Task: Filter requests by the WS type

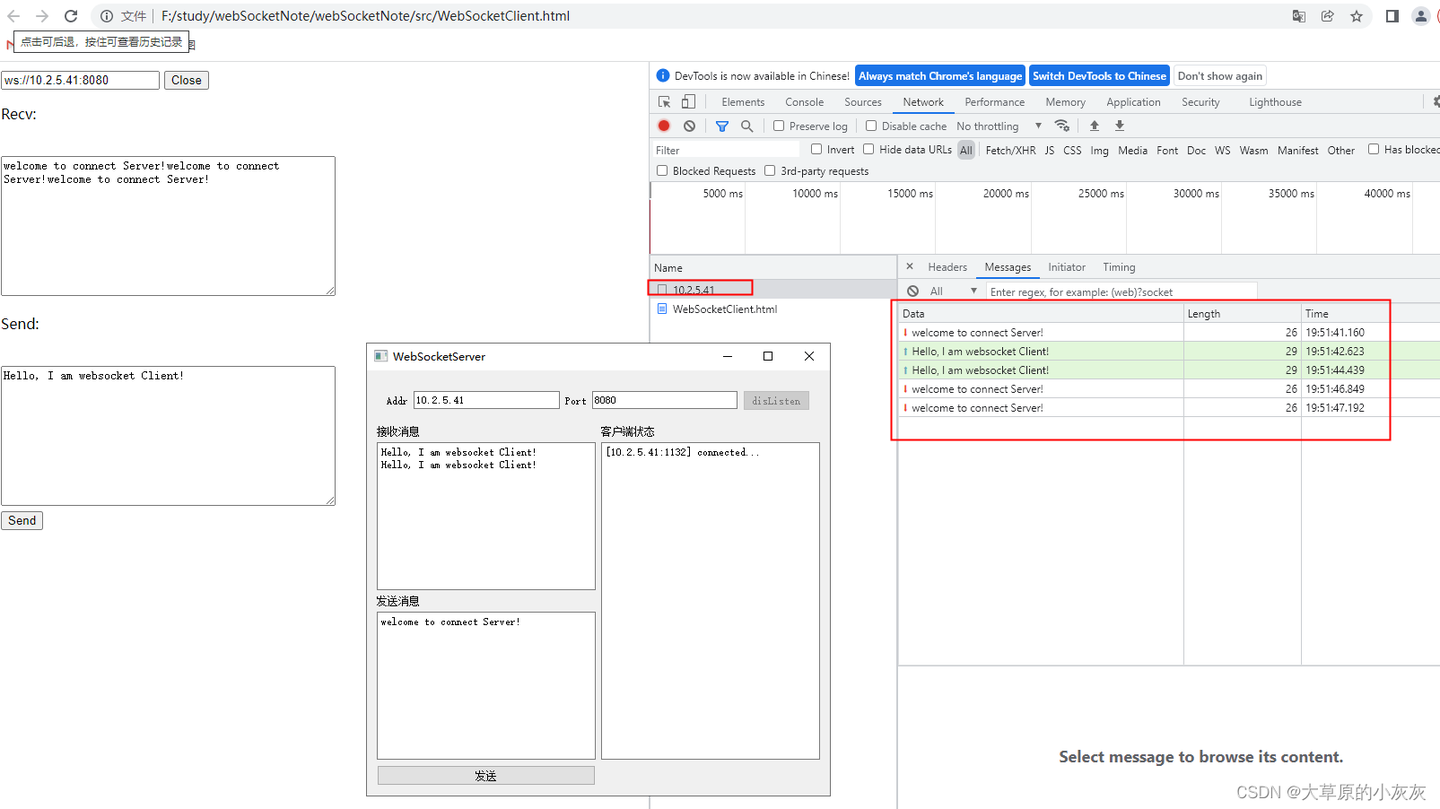Action: point(1222,150)
